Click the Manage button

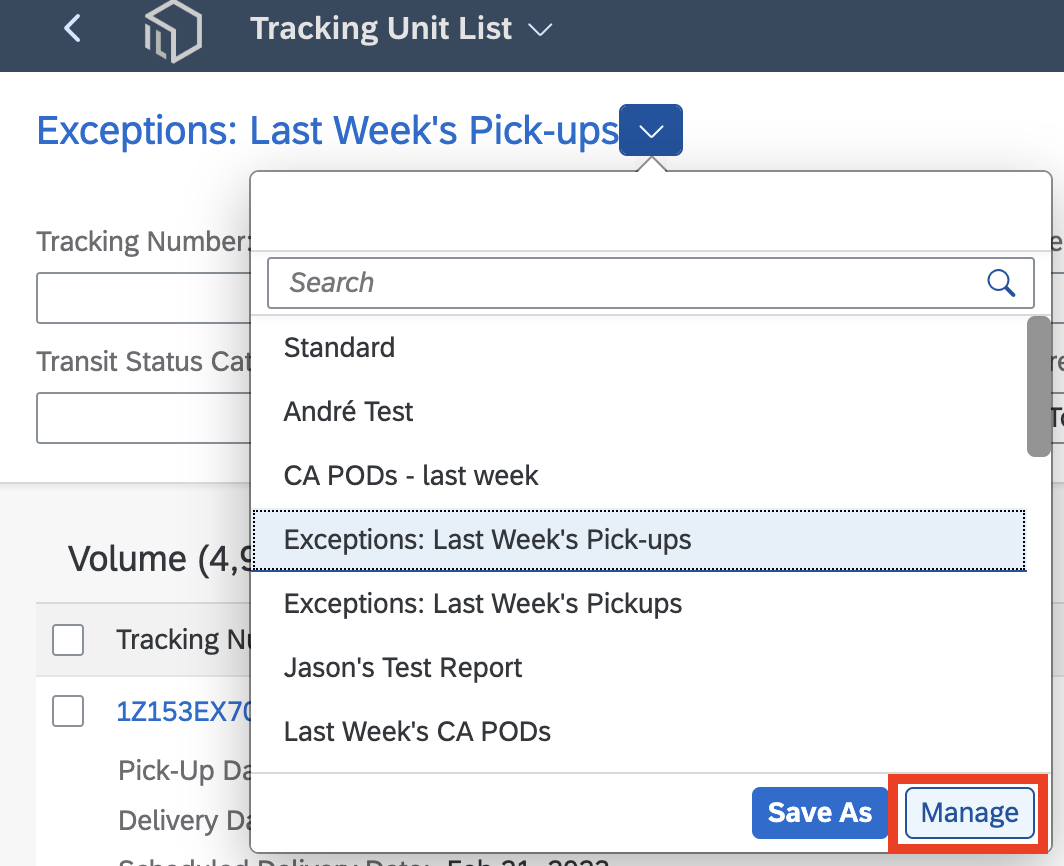(969, 812)
